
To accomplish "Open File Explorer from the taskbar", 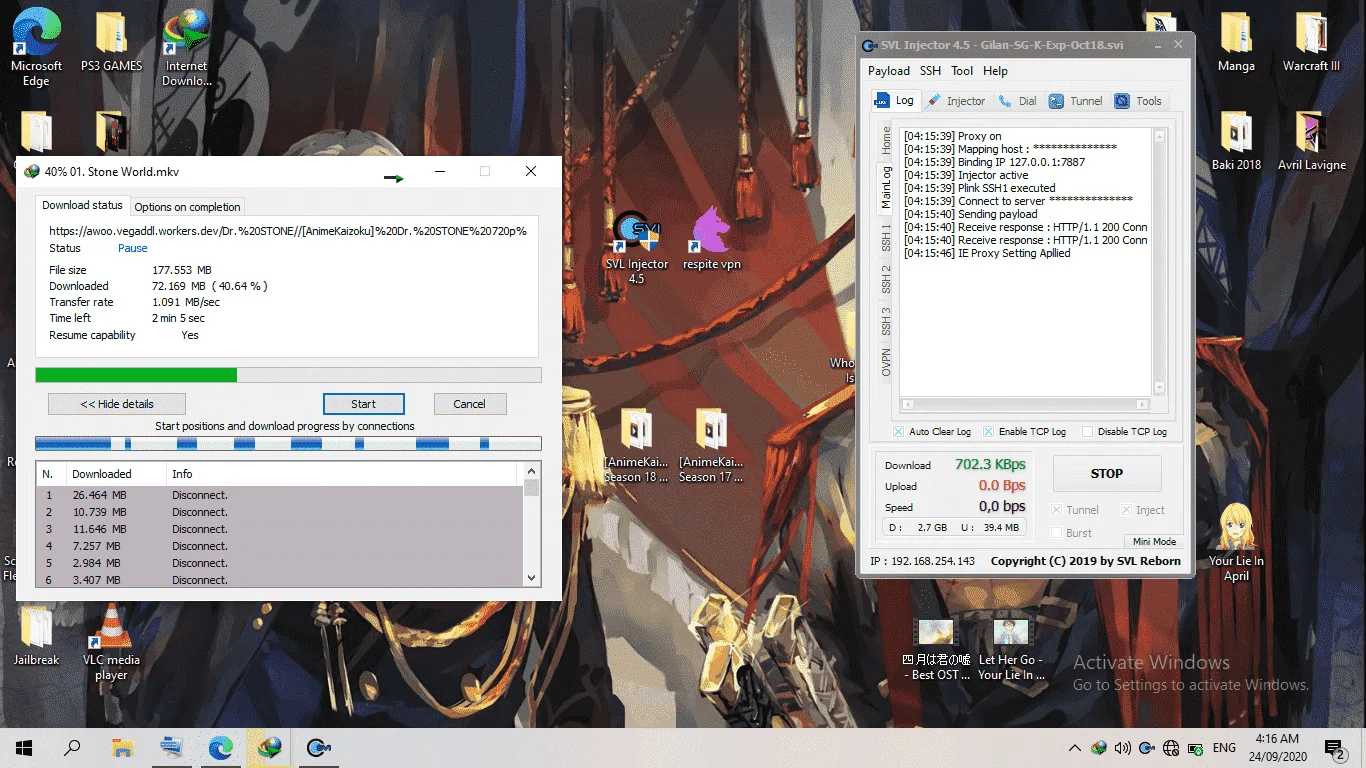I will 122,748.
